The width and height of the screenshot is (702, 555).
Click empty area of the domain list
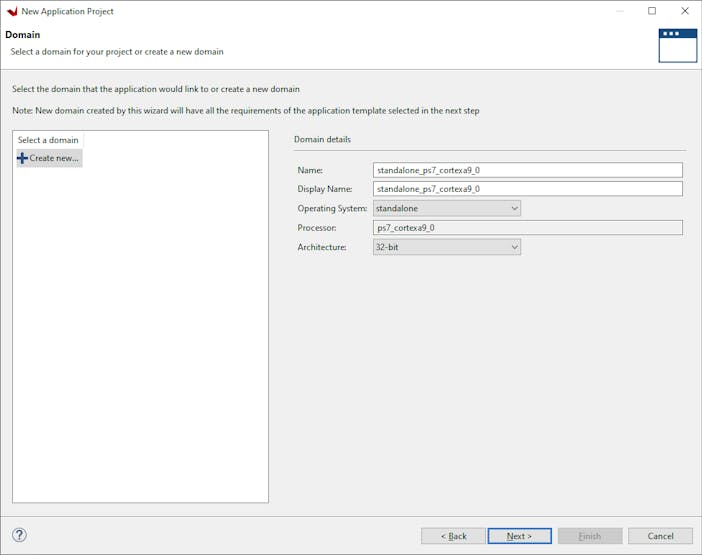tap(140, 340)
